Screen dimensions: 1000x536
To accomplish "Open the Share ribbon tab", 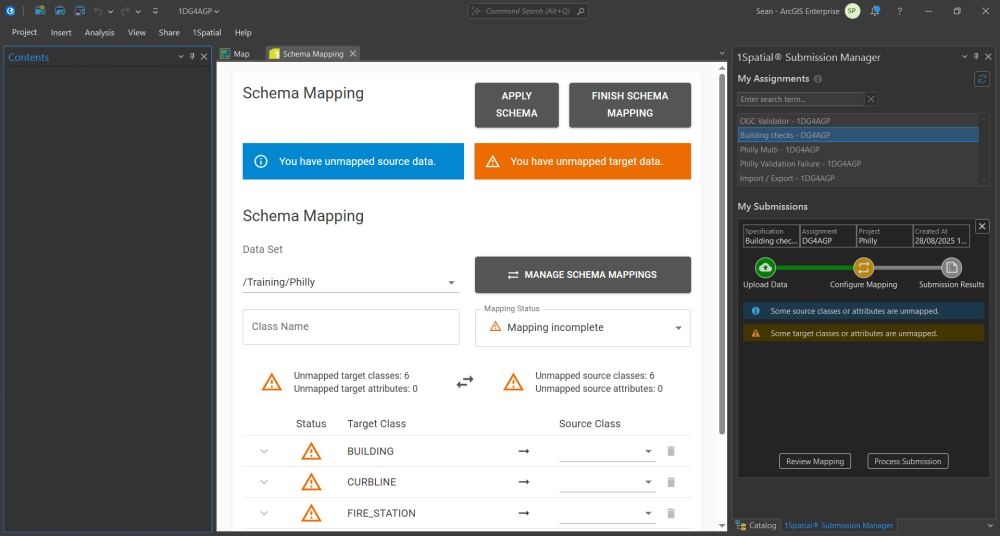I will point(169,33).
